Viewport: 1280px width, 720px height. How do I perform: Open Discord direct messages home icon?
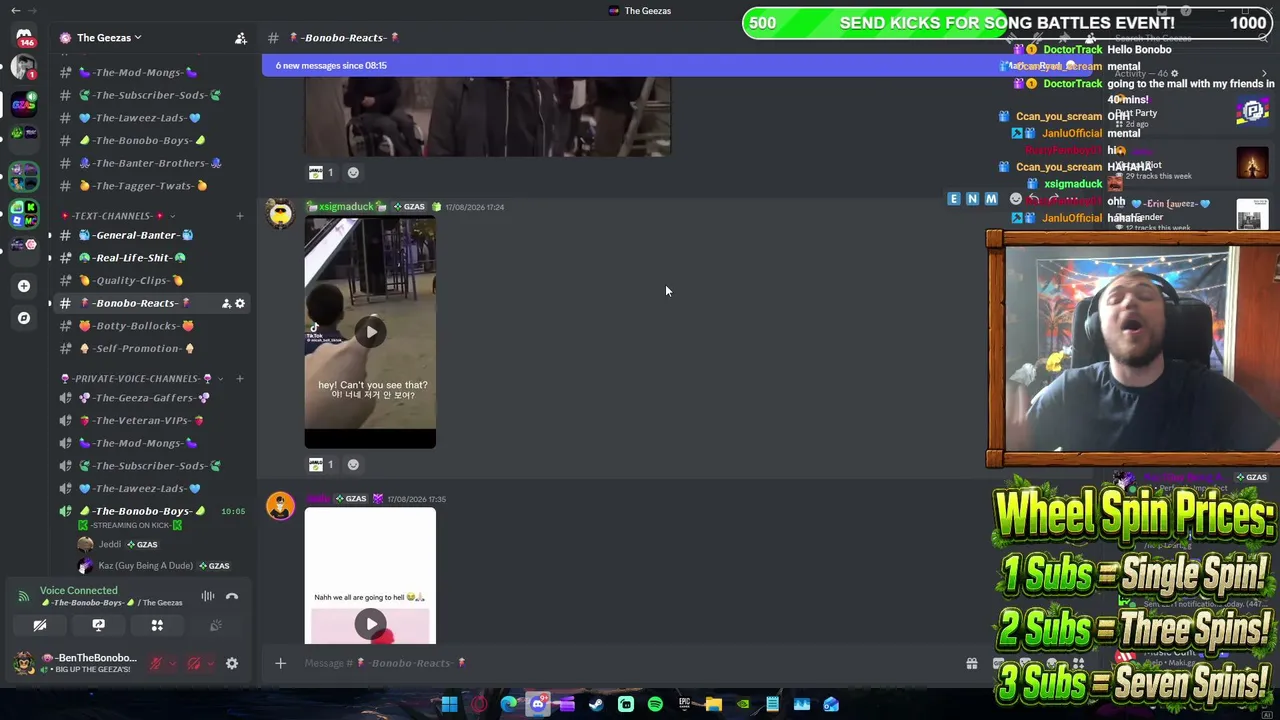[x=24, y=38]
